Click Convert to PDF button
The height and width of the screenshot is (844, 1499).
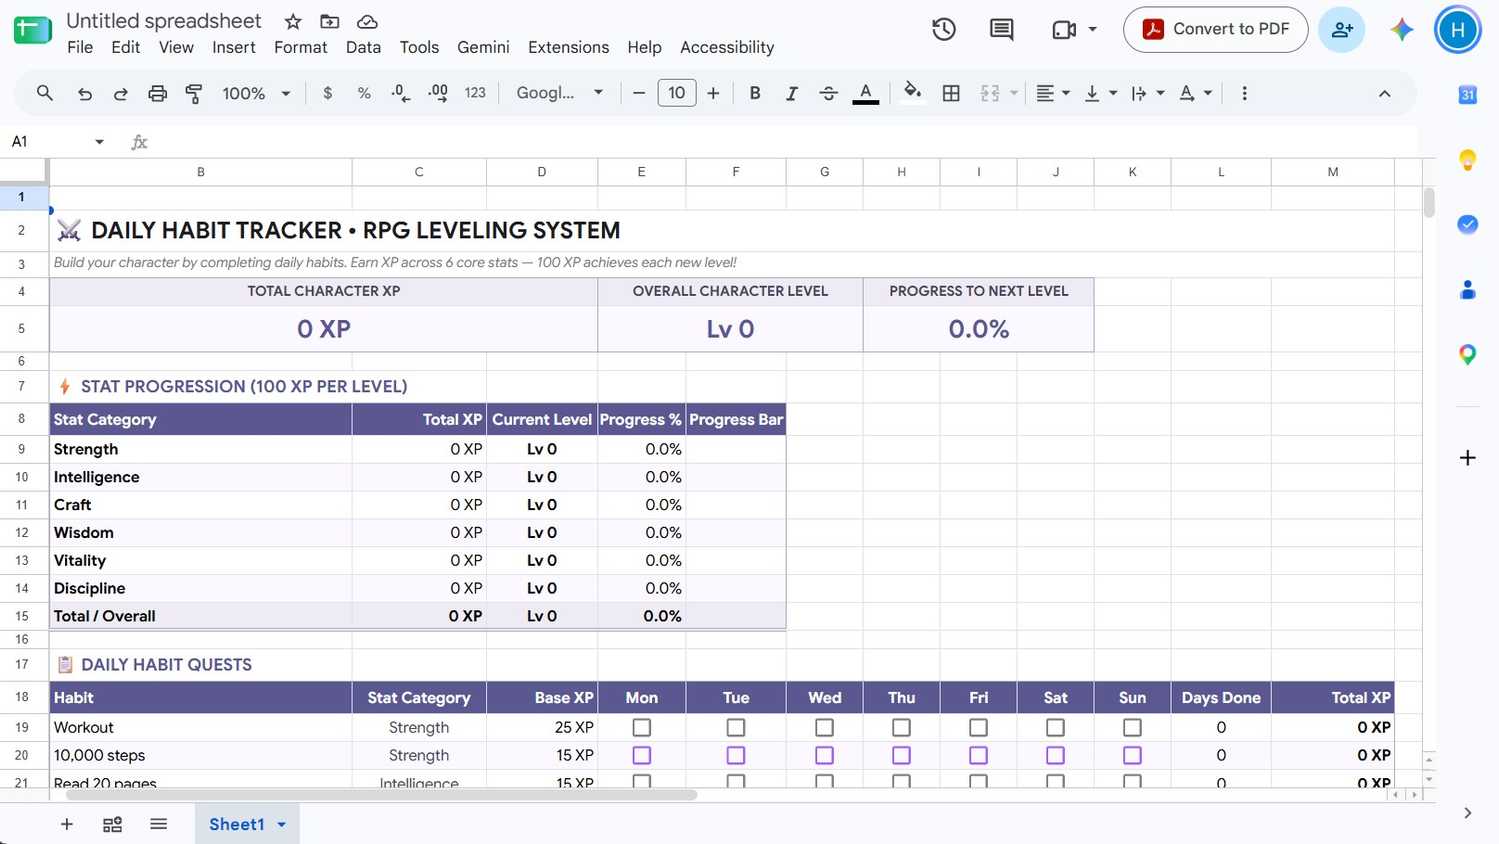1215,29
